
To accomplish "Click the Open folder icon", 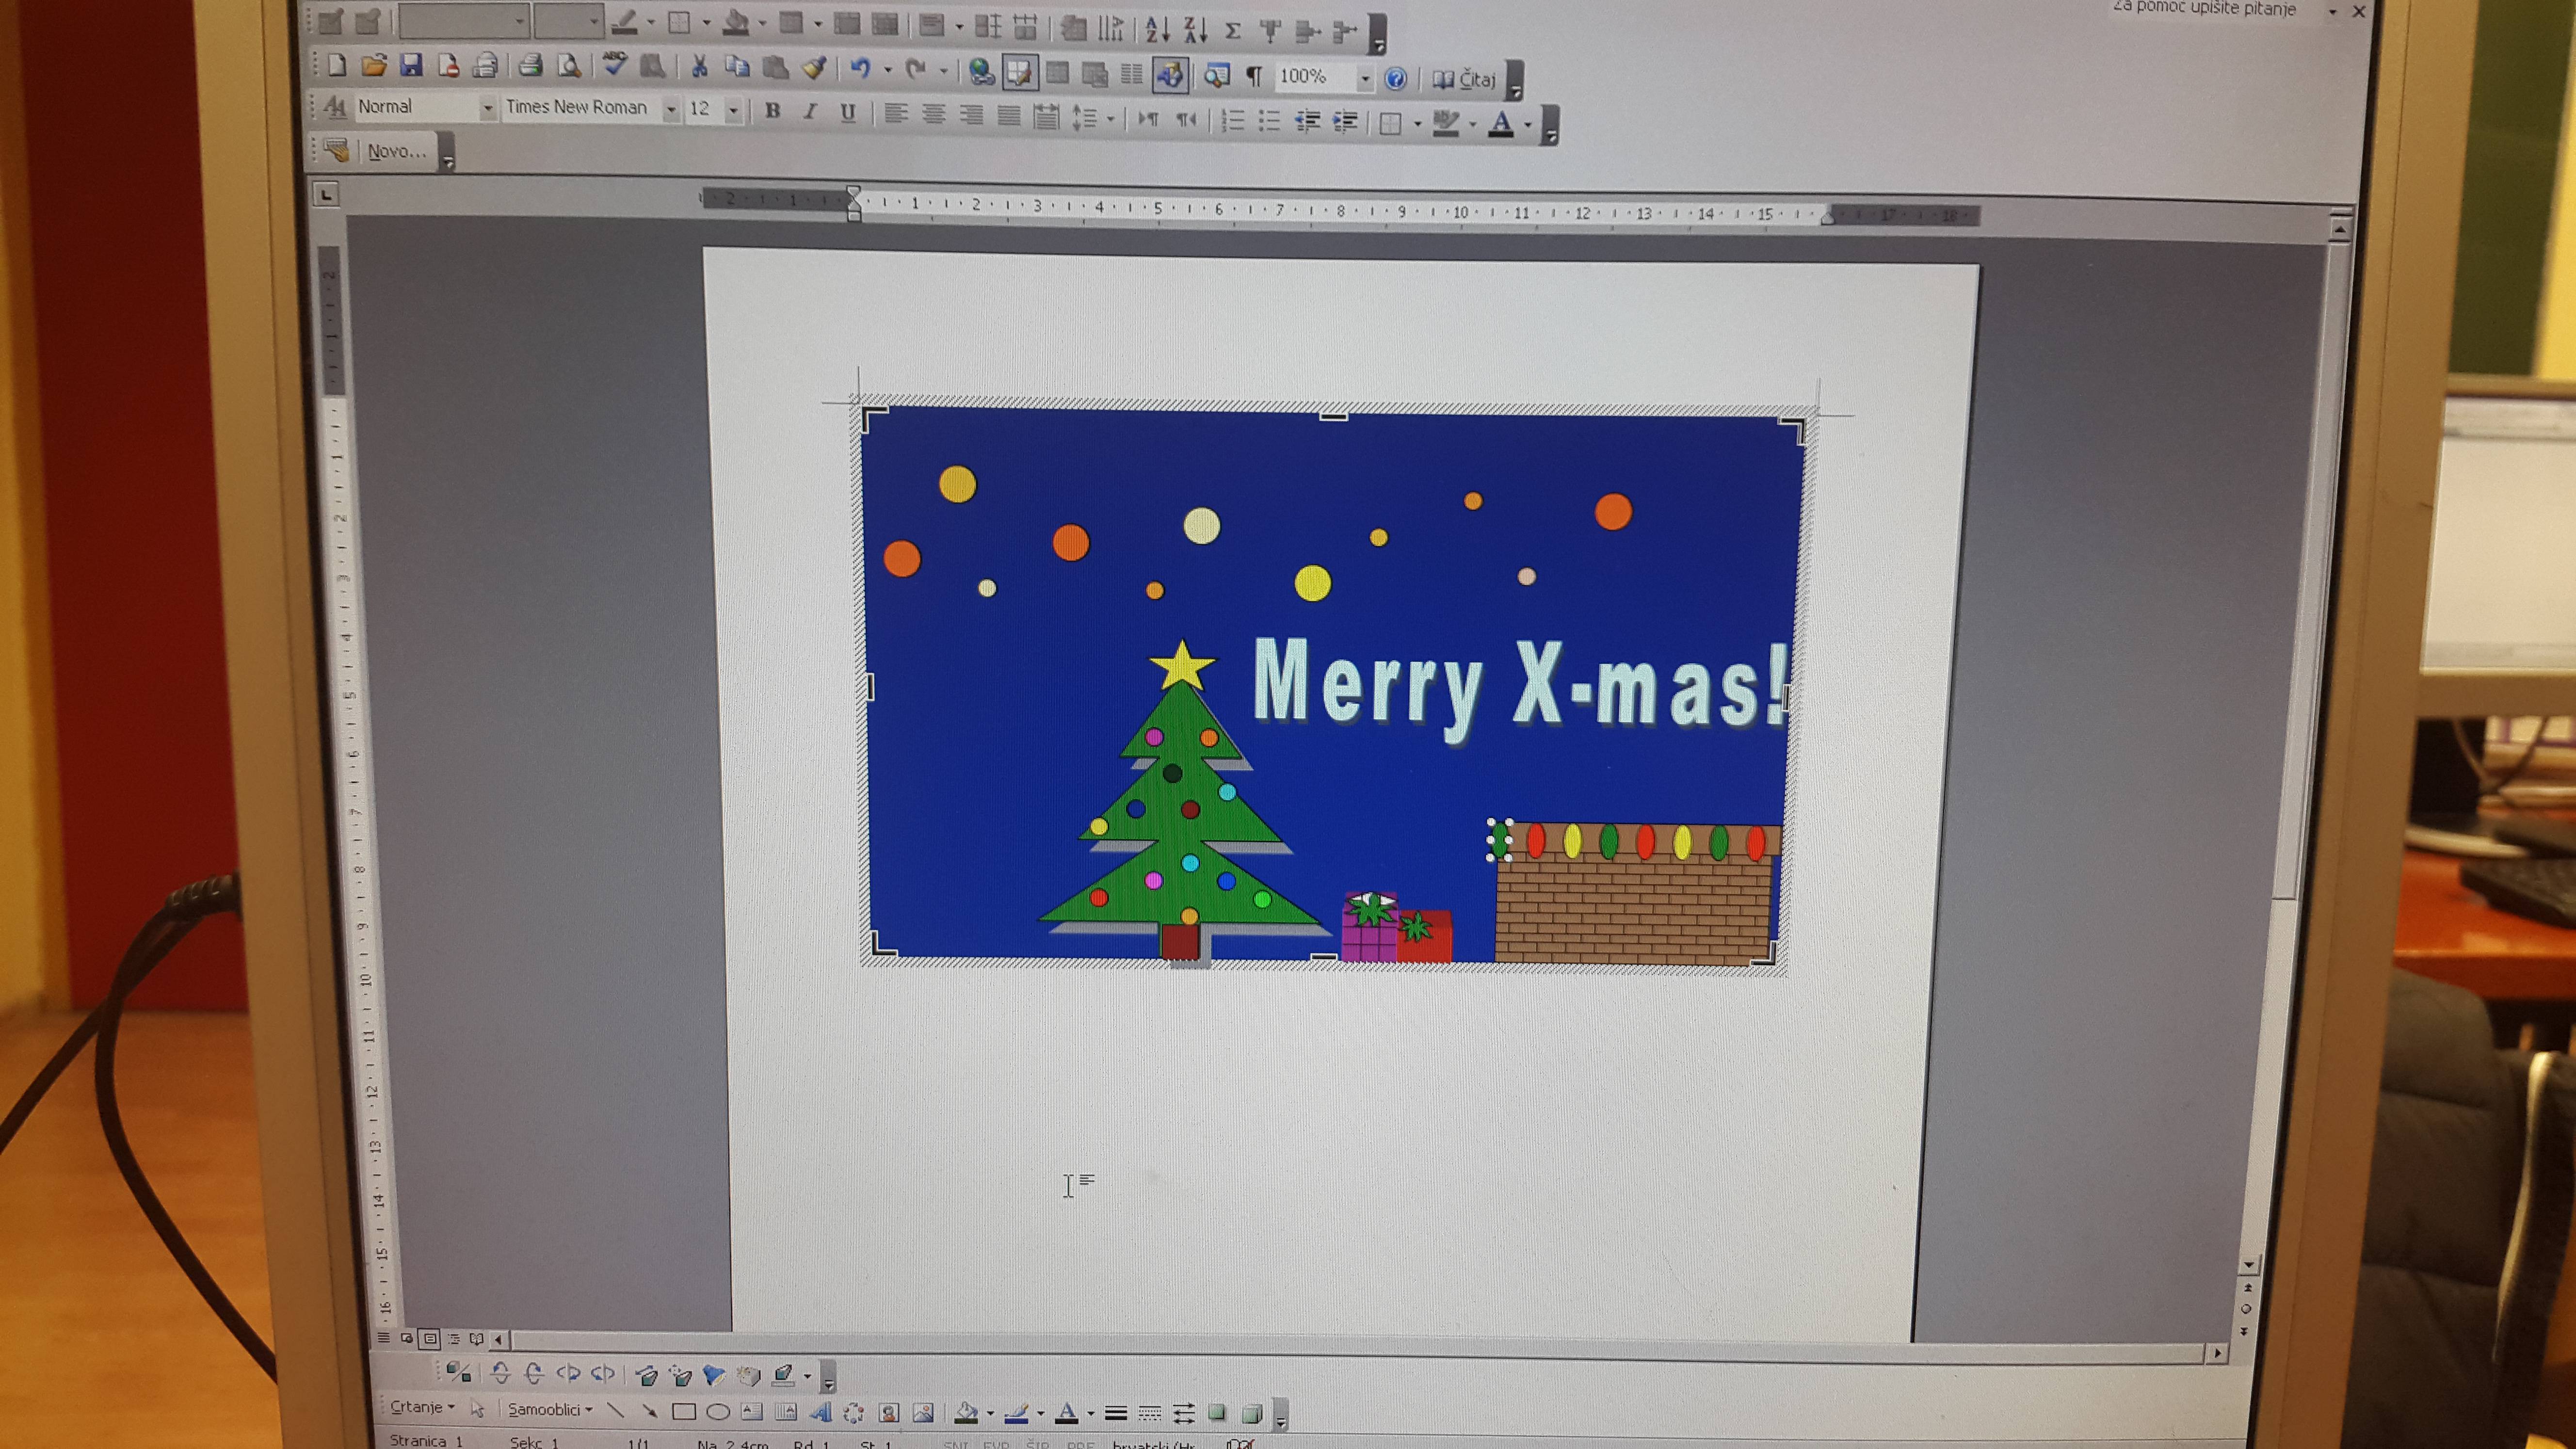I will pyautogui.click(x=374, y=66).
